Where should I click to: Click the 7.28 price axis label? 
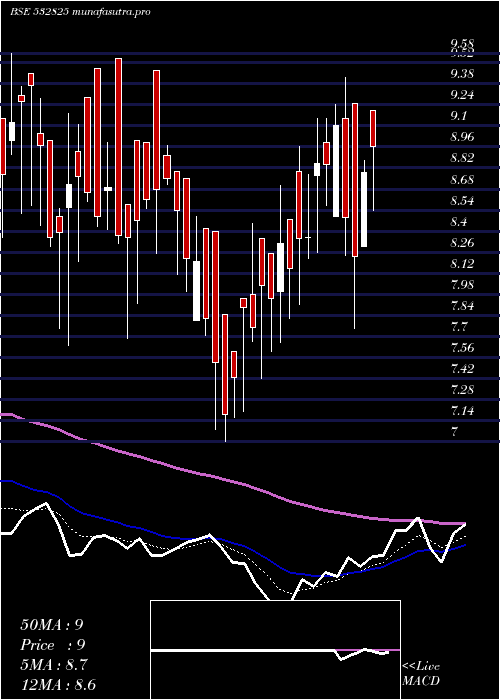[x=463, y=390]
